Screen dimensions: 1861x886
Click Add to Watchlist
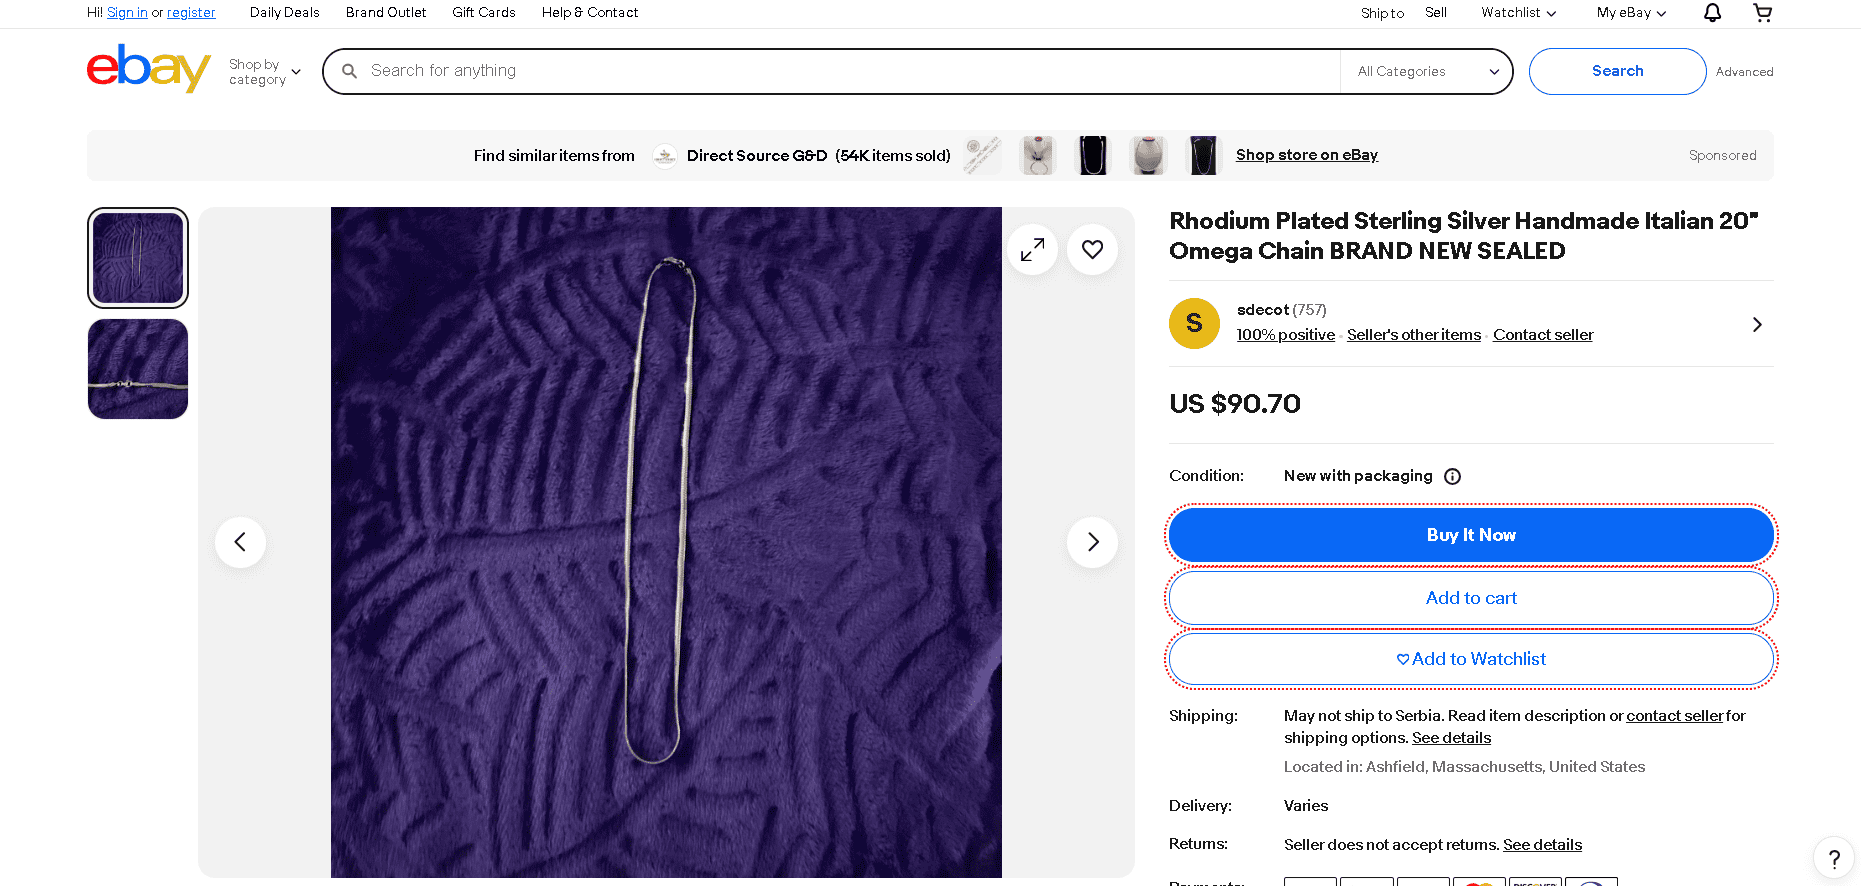[1470, 659]
